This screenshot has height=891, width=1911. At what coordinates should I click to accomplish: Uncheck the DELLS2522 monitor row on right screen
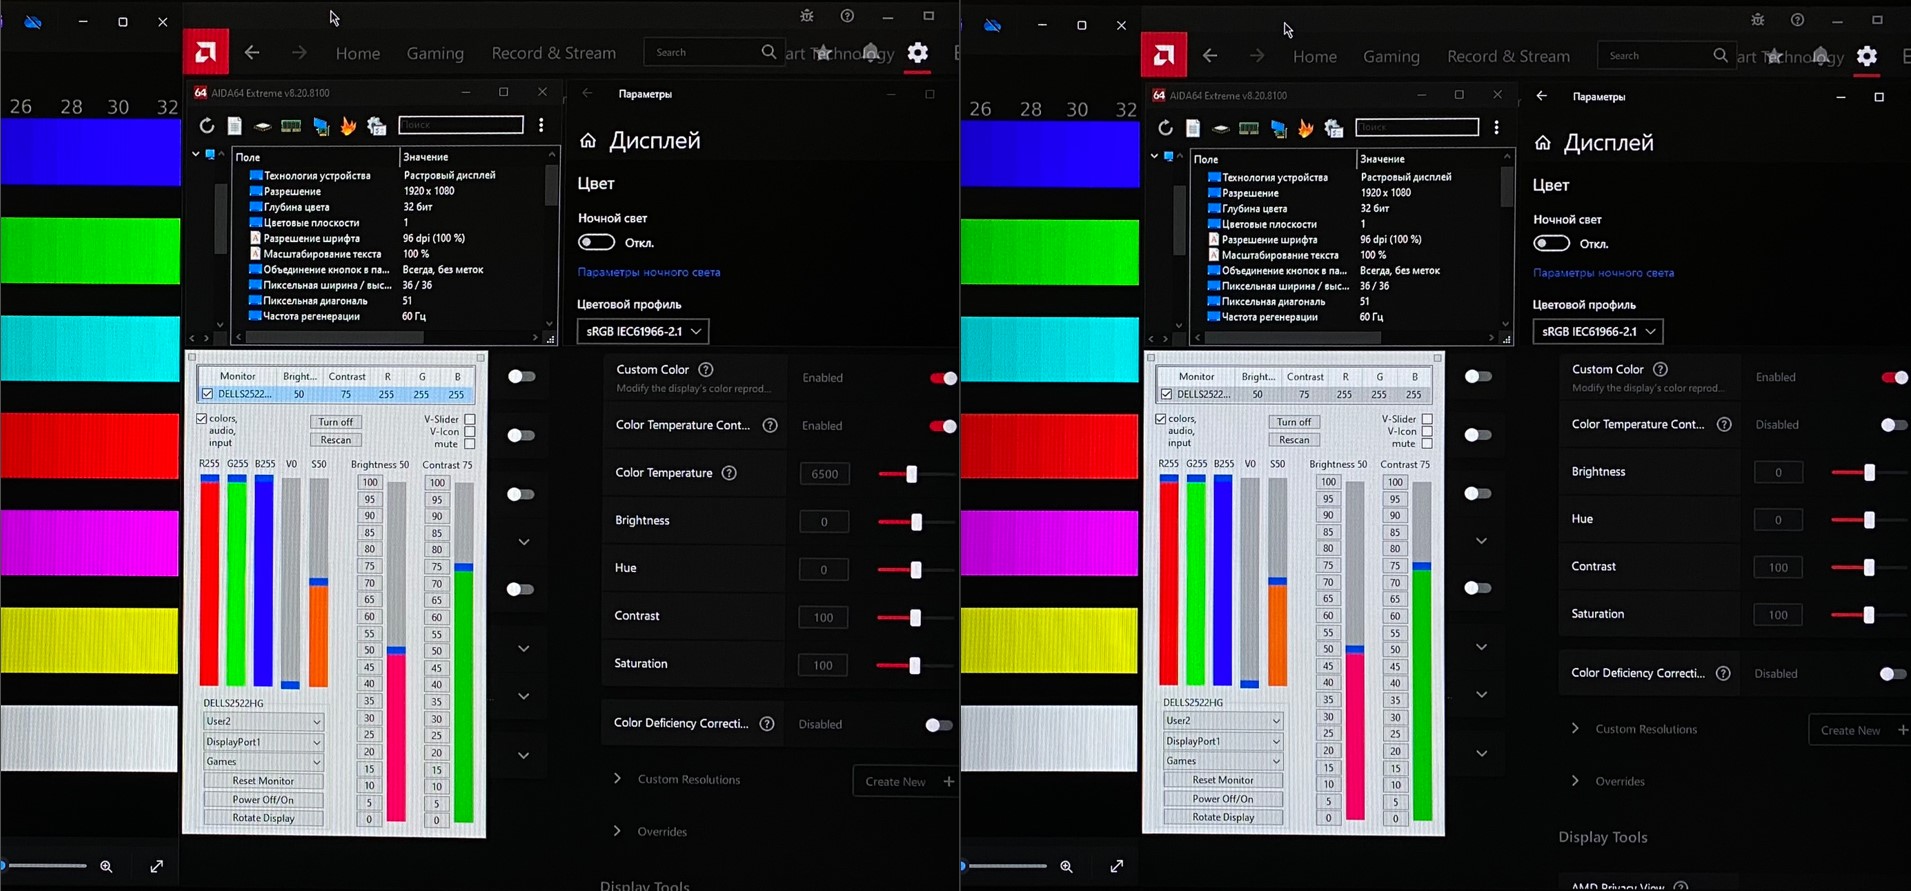(1166, 394)
